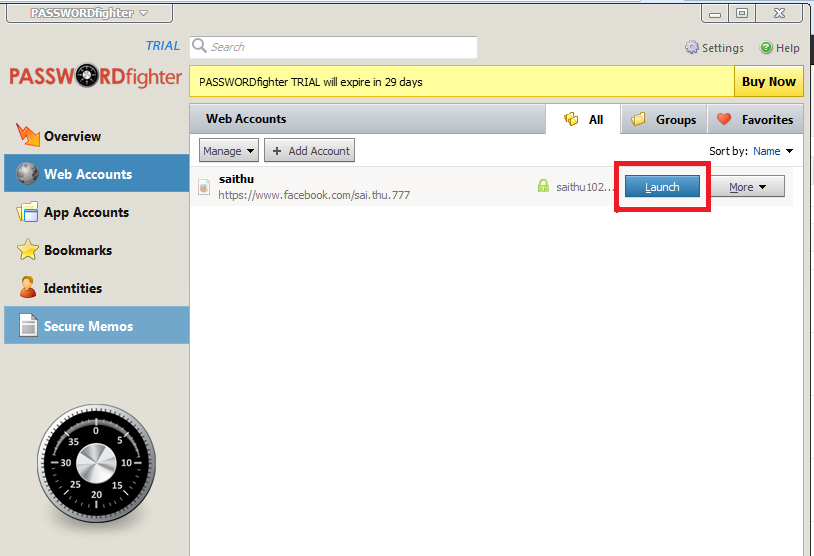
Task: Click the Overview arrow icon
Action: (x=28, y=135)
